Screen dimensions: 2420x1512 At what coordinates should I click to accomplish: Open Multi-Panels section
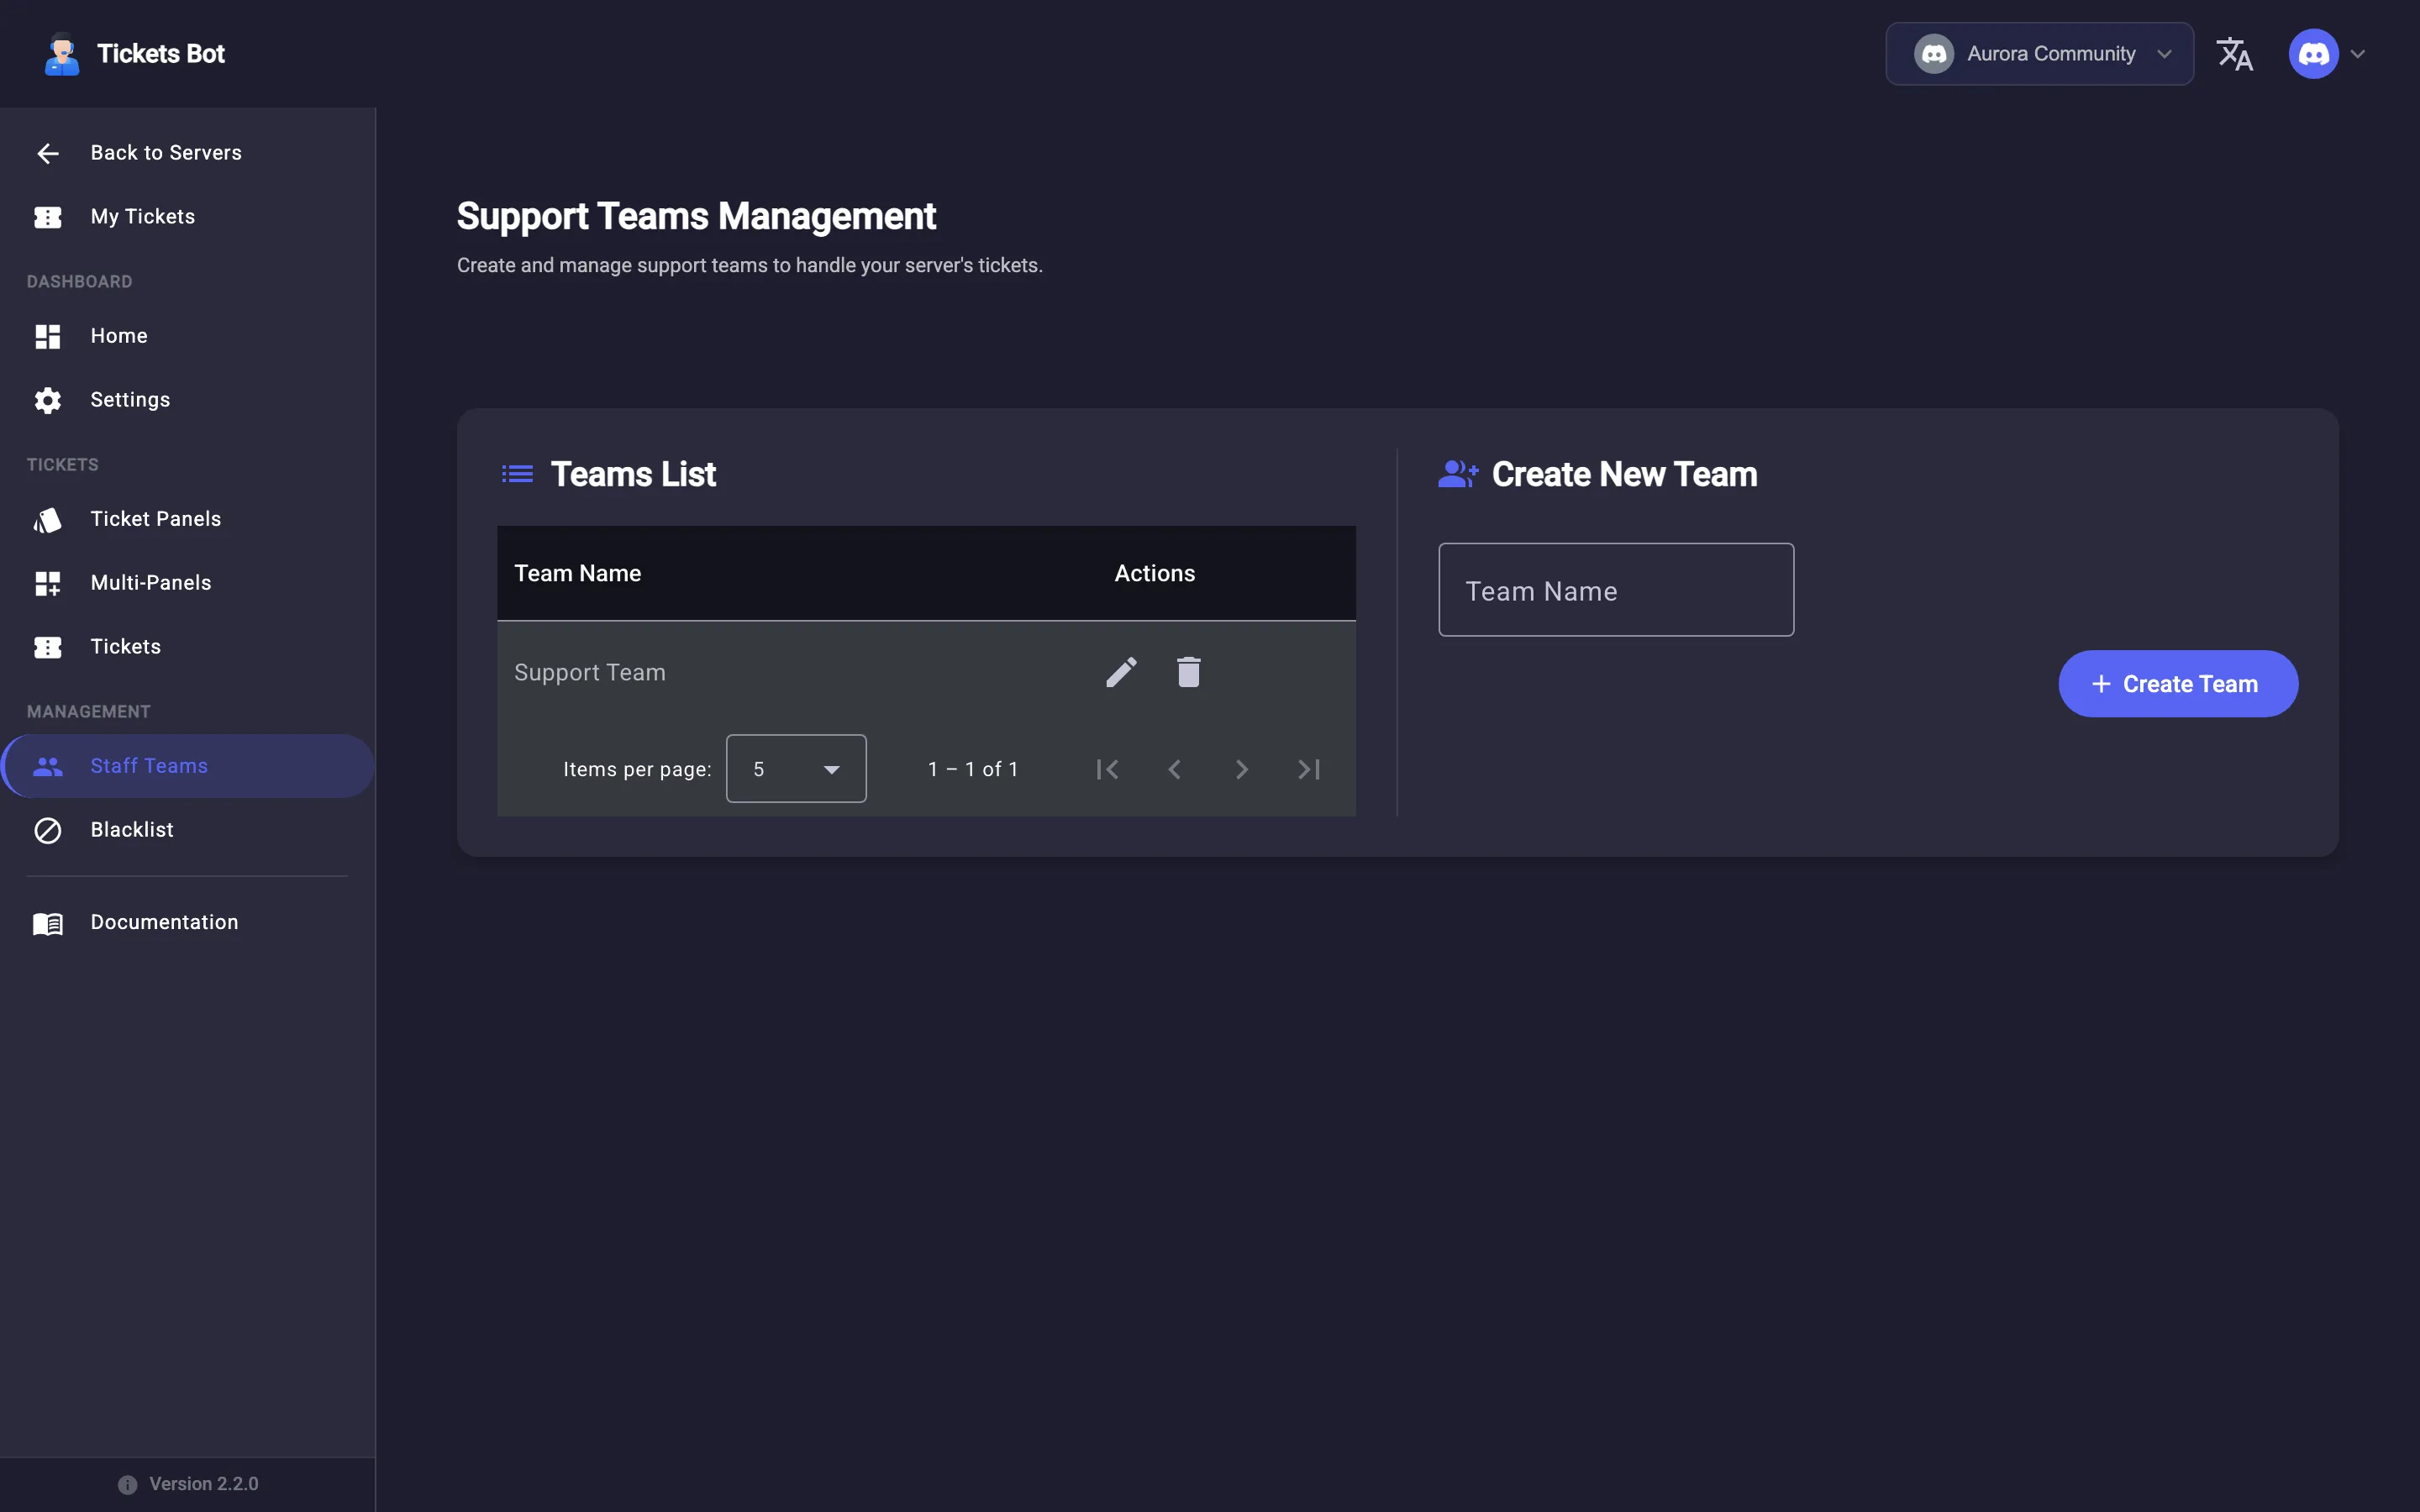pyautogui.click(x=188, y=583)
